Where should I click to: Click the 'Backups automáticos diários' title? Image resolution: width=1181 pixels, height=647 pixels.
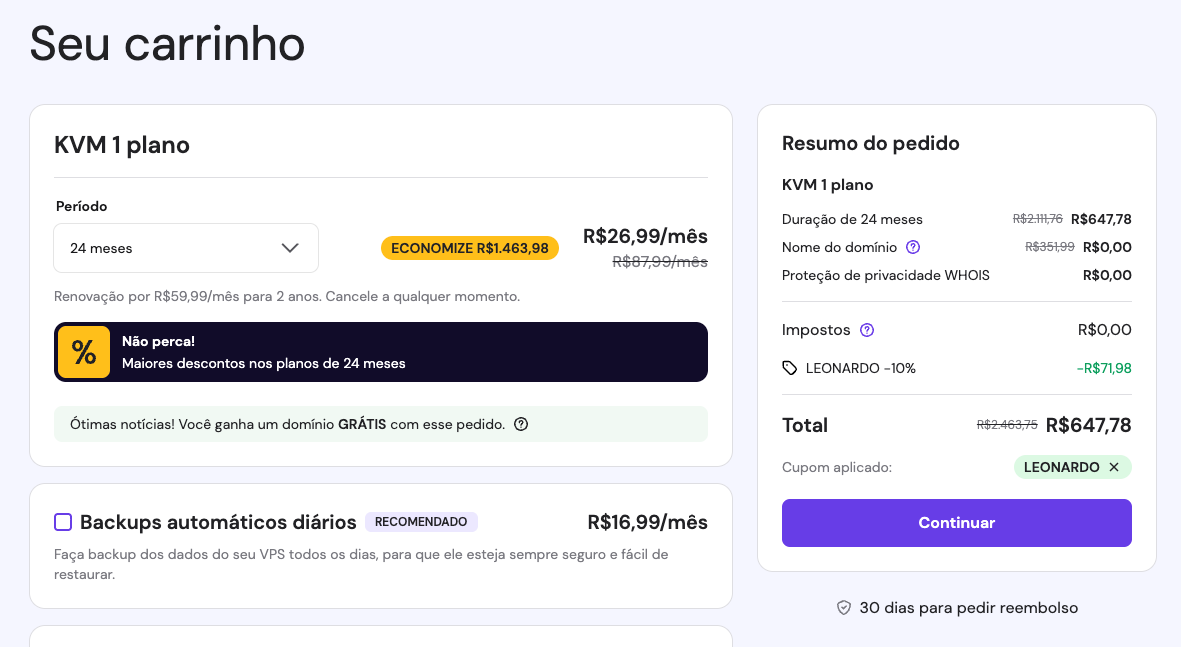pos(218,522)
